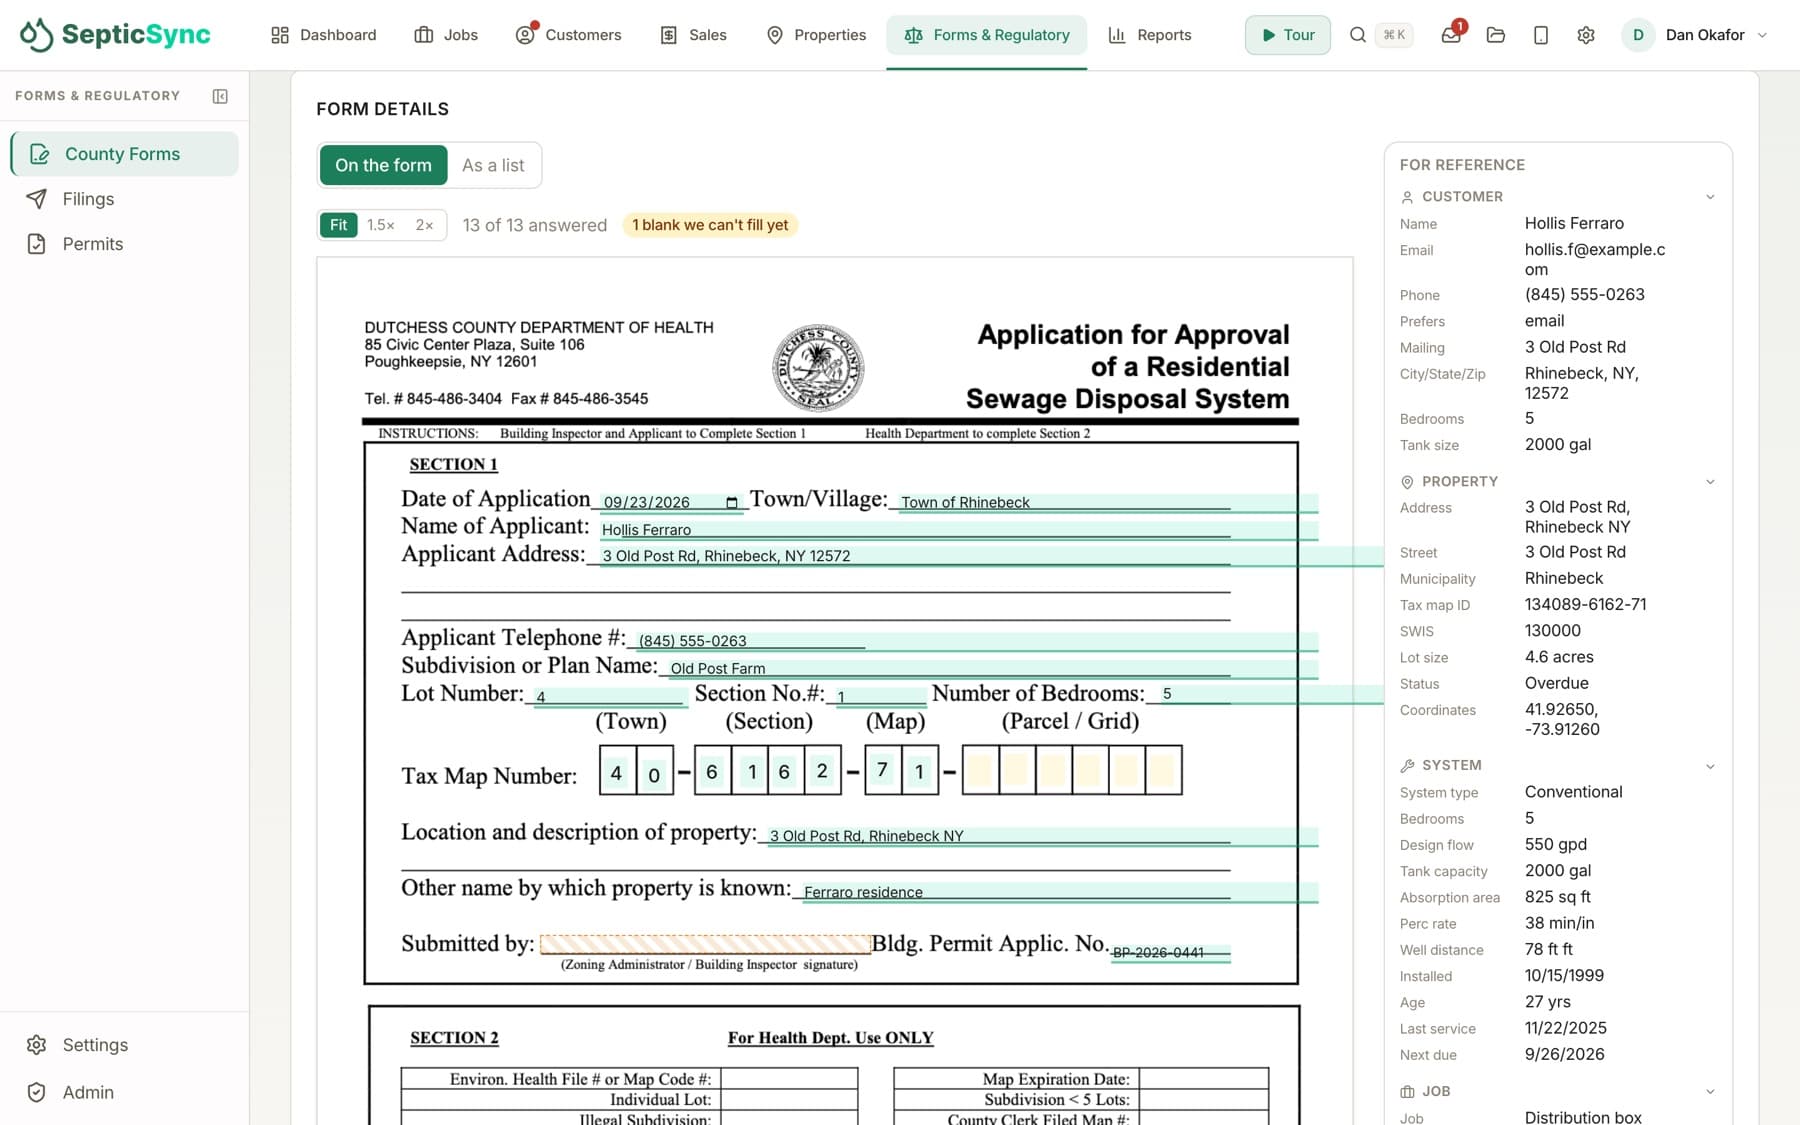
Task: Set form zoom to 2×
Action: tap(425, 225)
